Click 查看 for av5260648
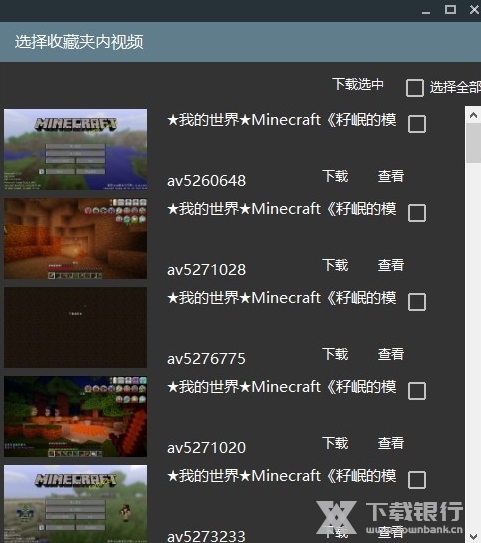481x543 pixels. coord(391,176)
